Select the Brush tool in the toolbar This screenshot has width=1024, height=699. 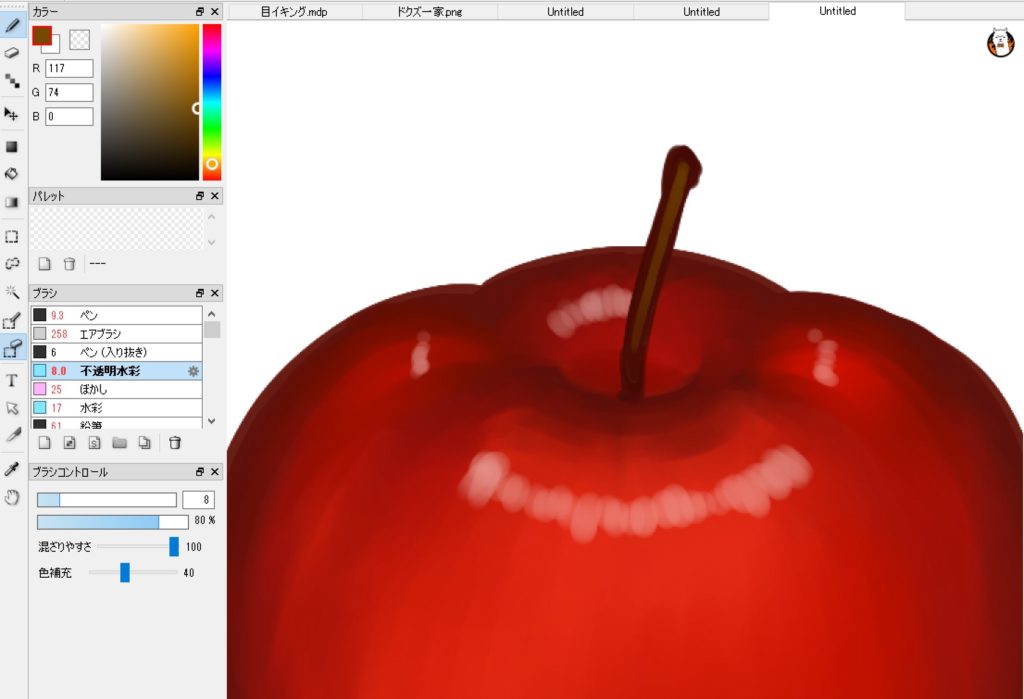(x=13, y=25)
